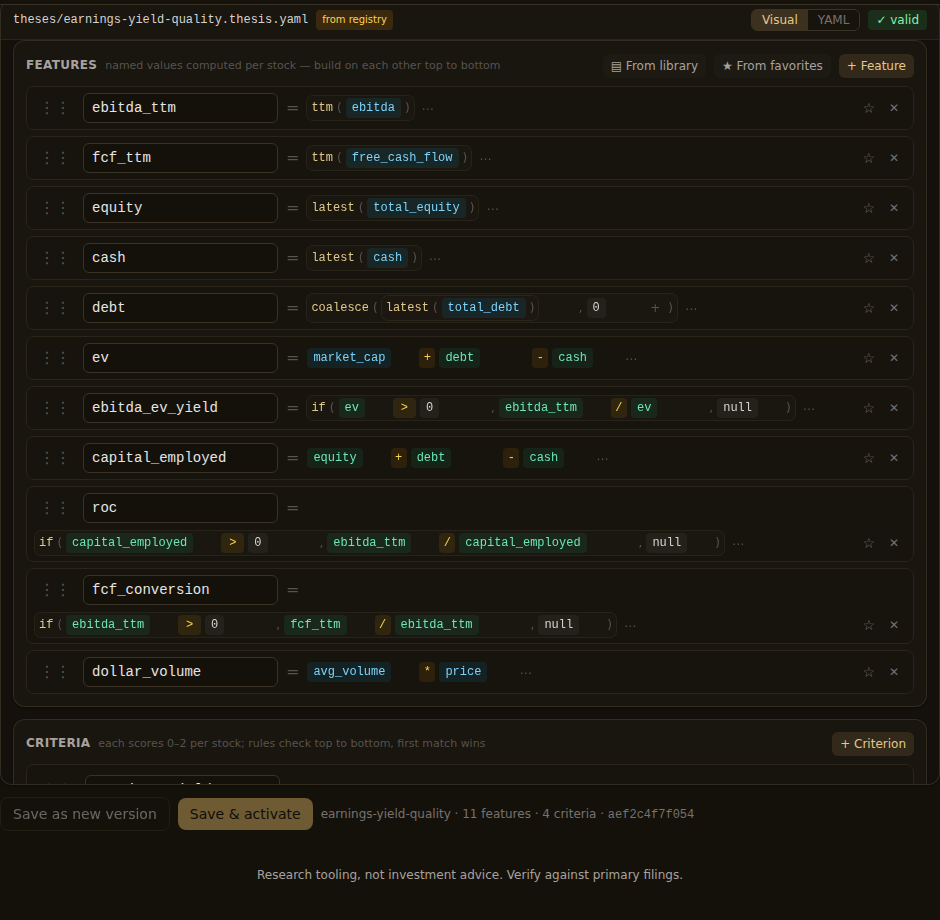Image resolution: width=940 pixels, height=920 pixels.
Task: Edit the dollar_volume name field
Action: (180, 672)
